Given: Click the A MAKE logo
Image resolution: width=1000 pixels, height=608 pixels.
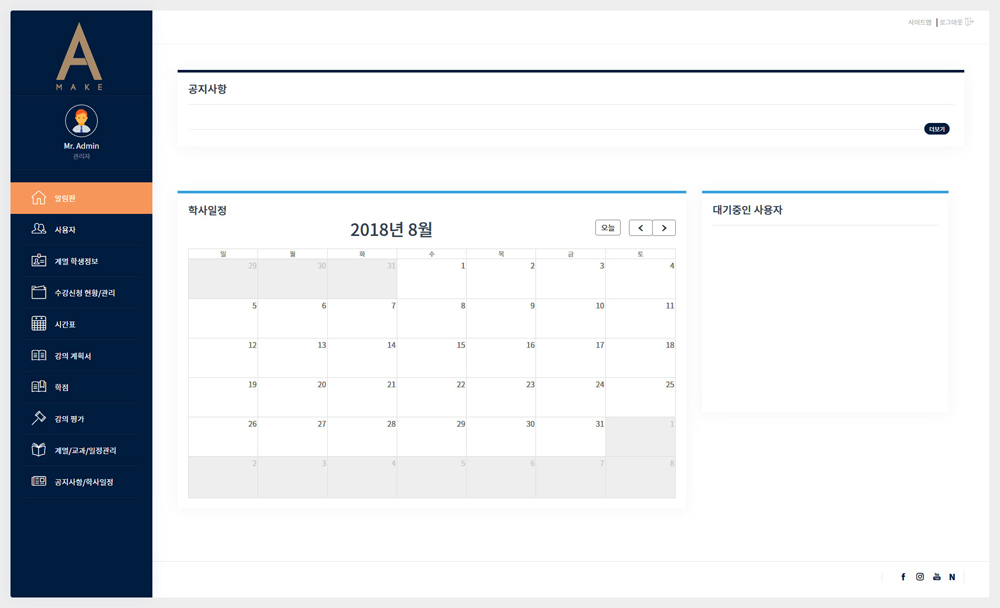Looking at the screenshot, I should point(80,57).
